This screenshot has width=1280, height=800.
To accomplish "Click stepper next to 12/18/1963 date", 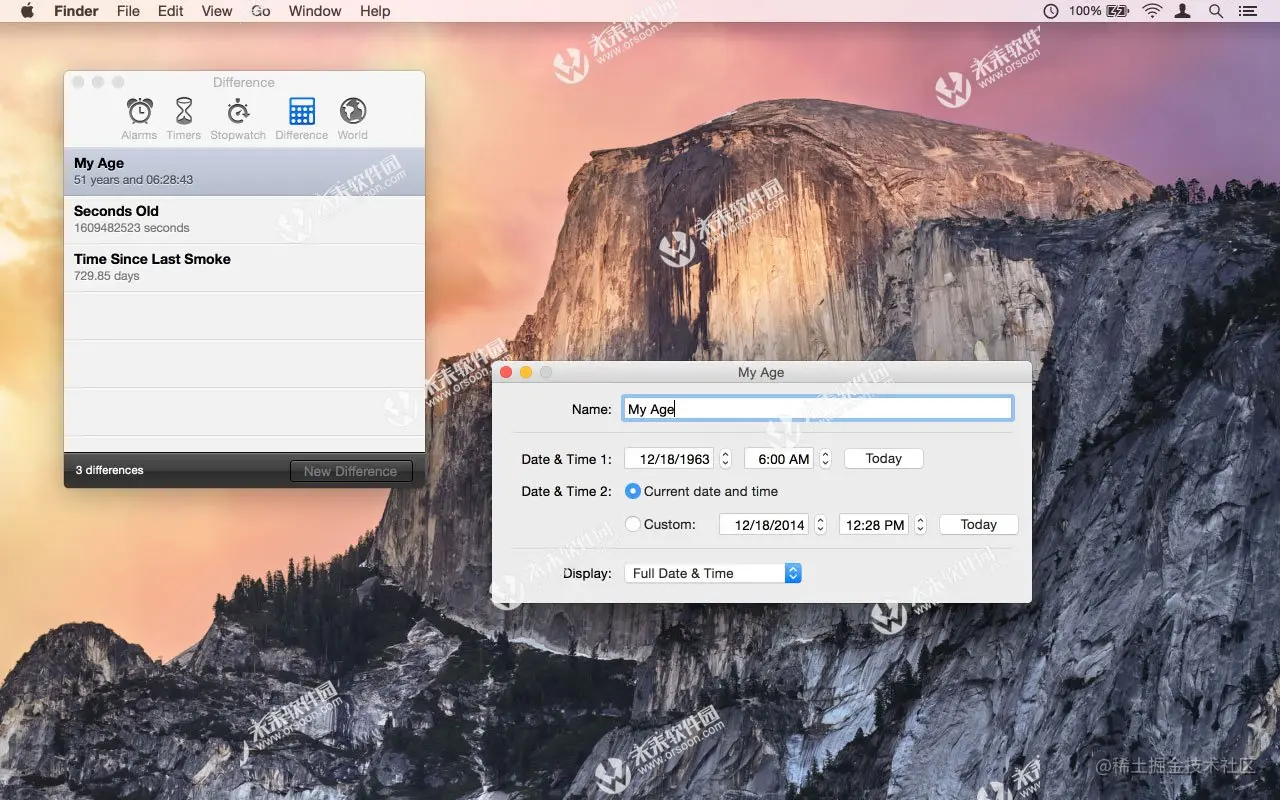I will pyautogui.click(x=725, y=459).
